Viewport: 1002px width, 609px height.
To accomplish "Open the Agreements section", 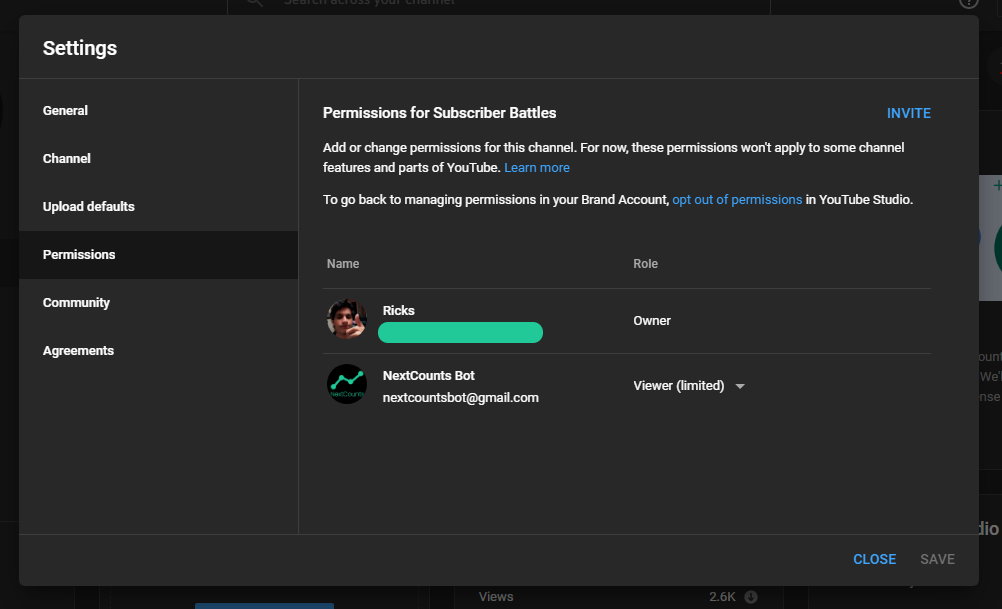I will point(158,350).
